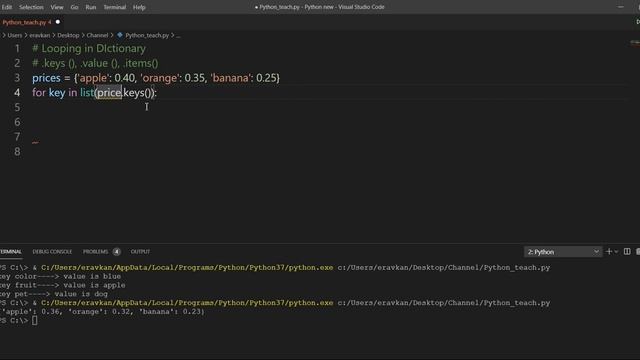Click terminal output 'key color----> value is blue'
640x360 pixels.
tap(60, 276)
